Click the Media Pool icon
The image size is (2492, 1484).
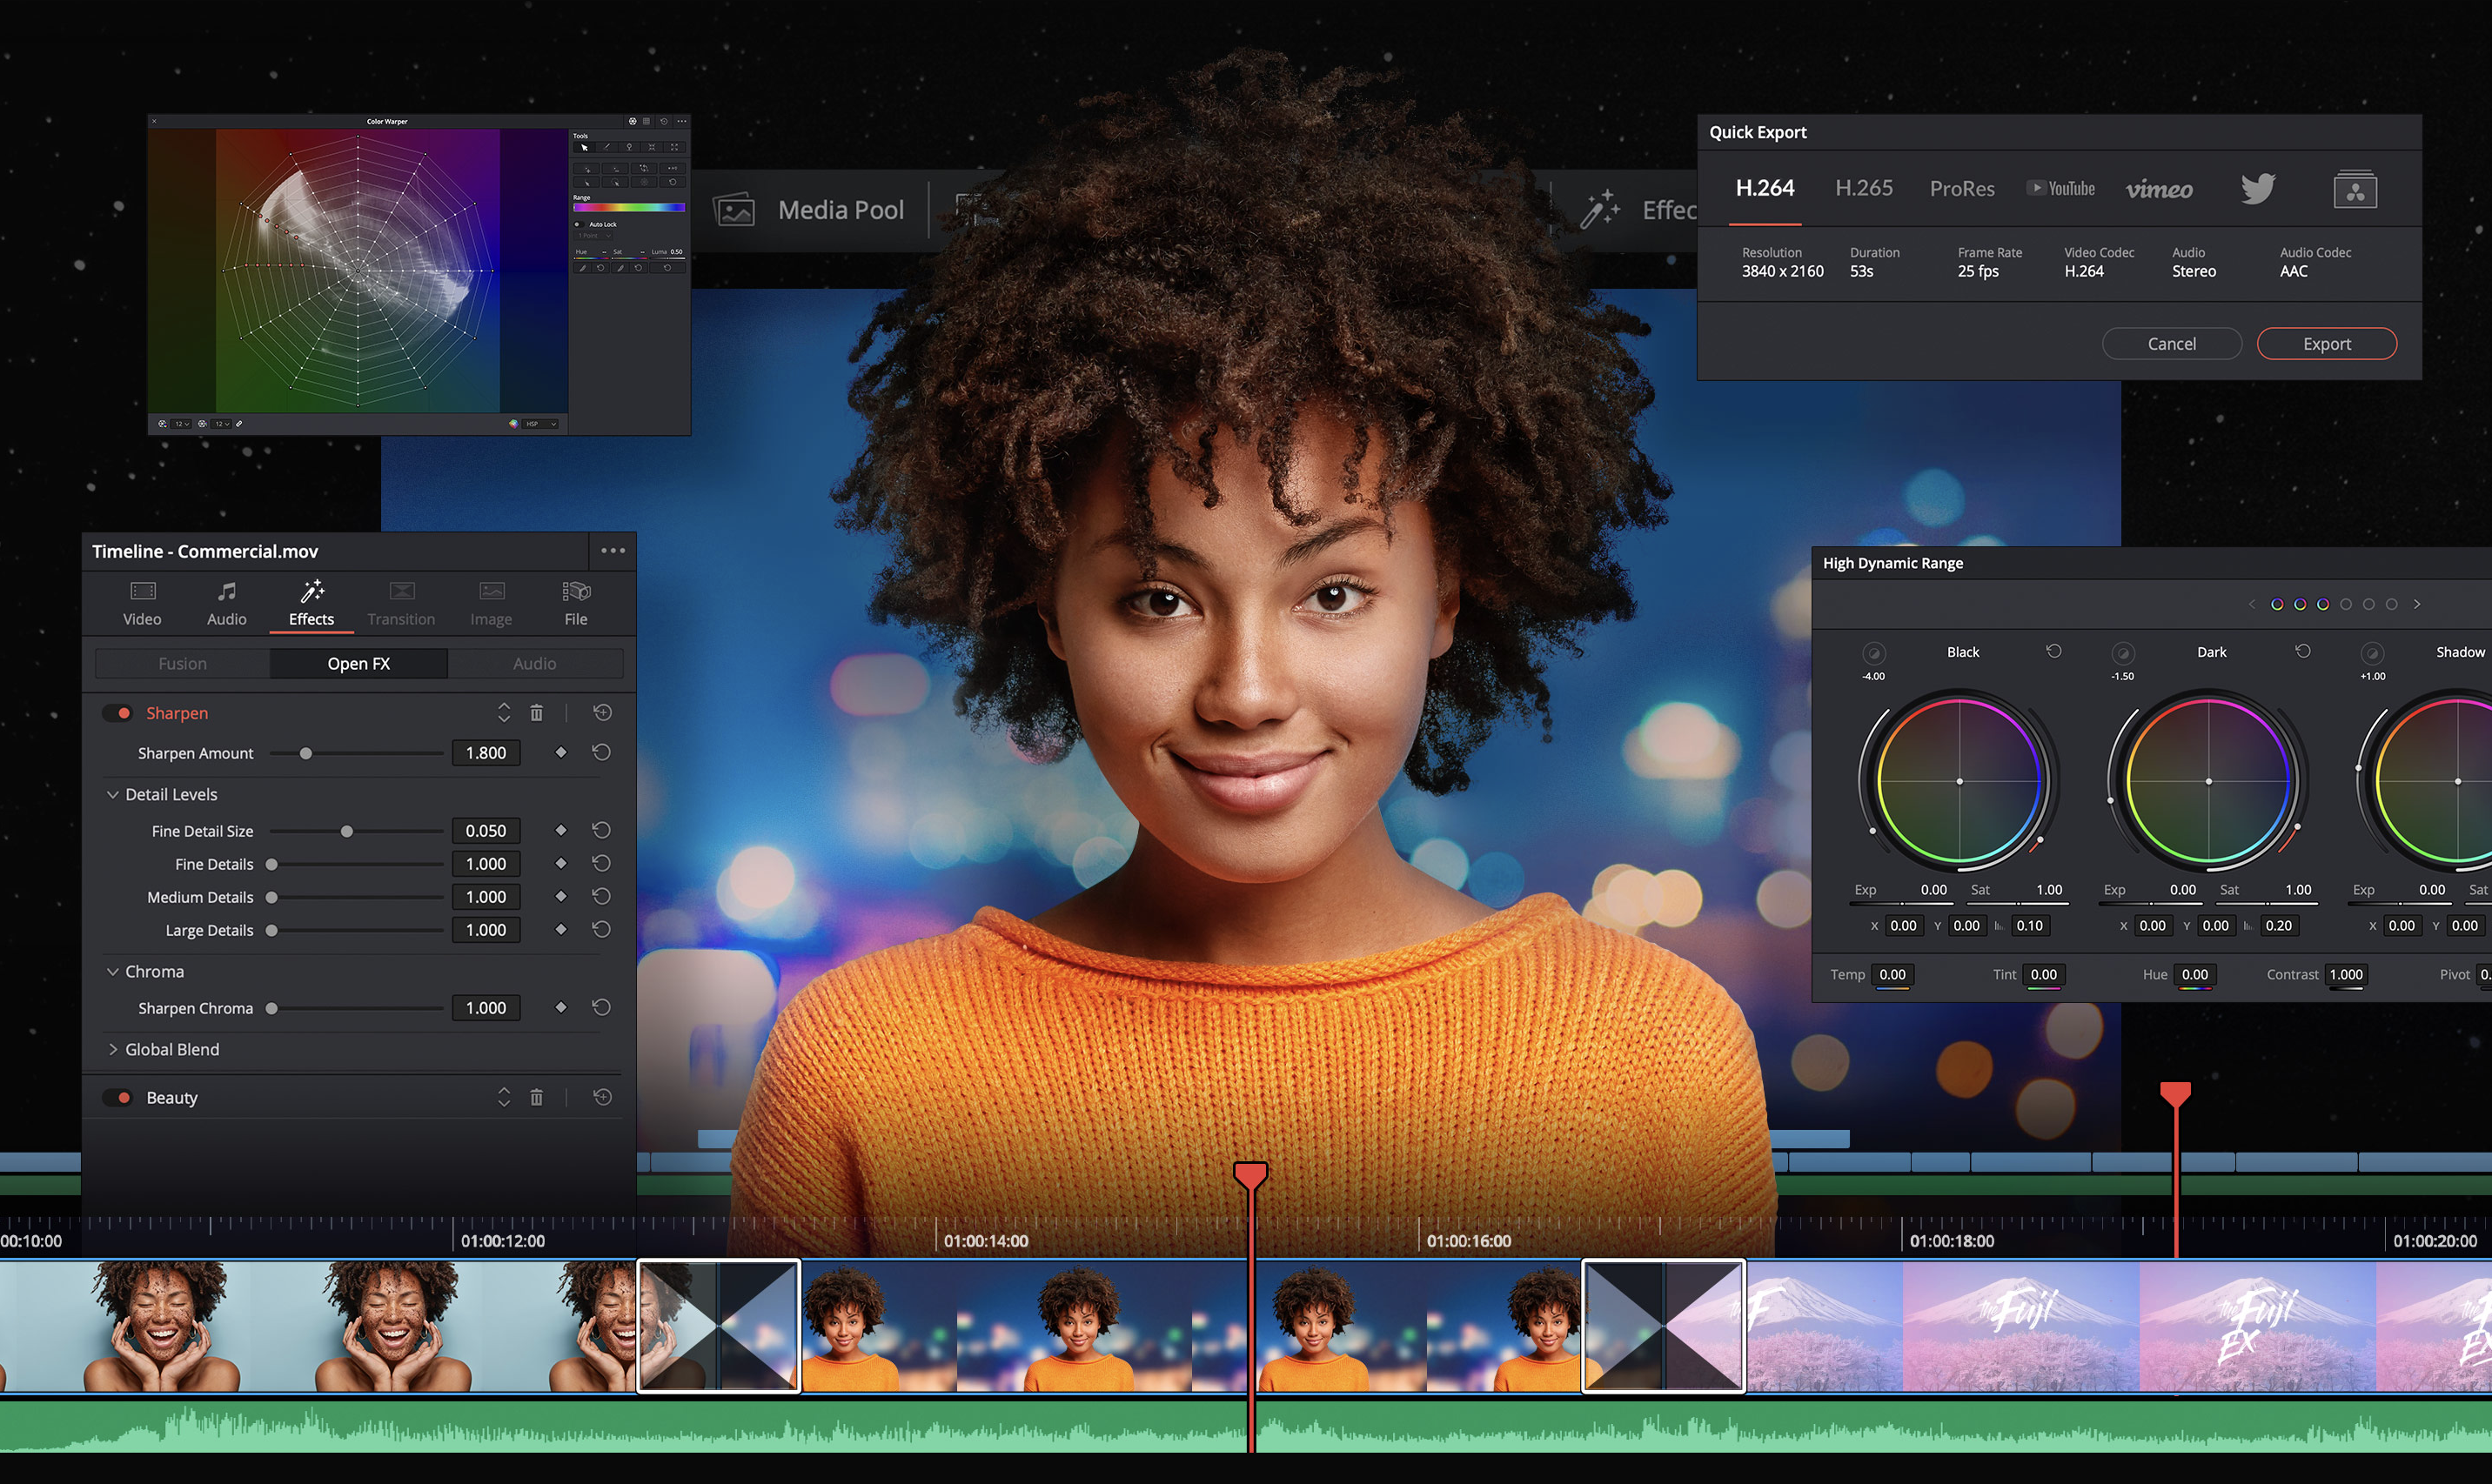coord(734,210)
